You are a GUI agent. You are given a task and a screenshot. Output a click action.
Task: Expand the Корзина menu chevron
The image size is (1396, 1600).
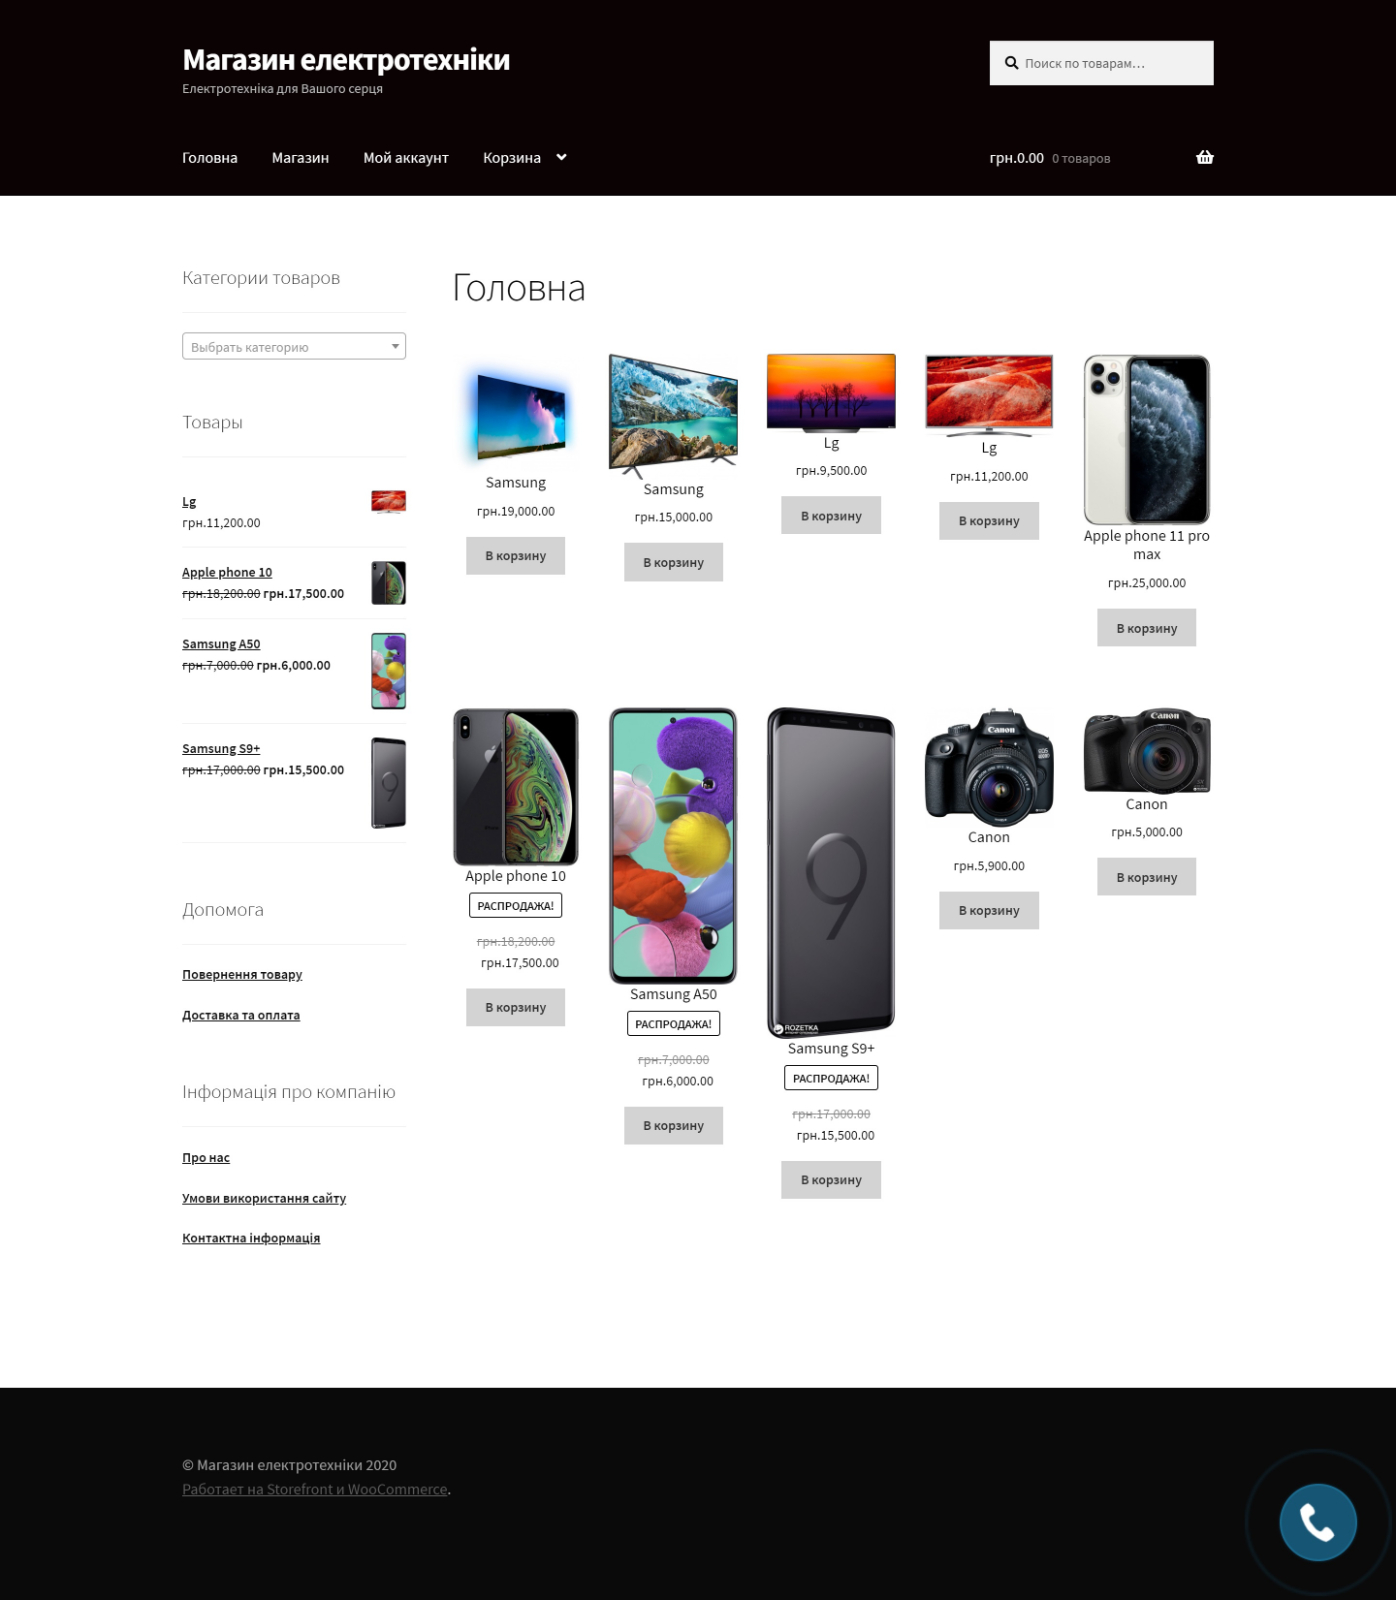[561, 157]
